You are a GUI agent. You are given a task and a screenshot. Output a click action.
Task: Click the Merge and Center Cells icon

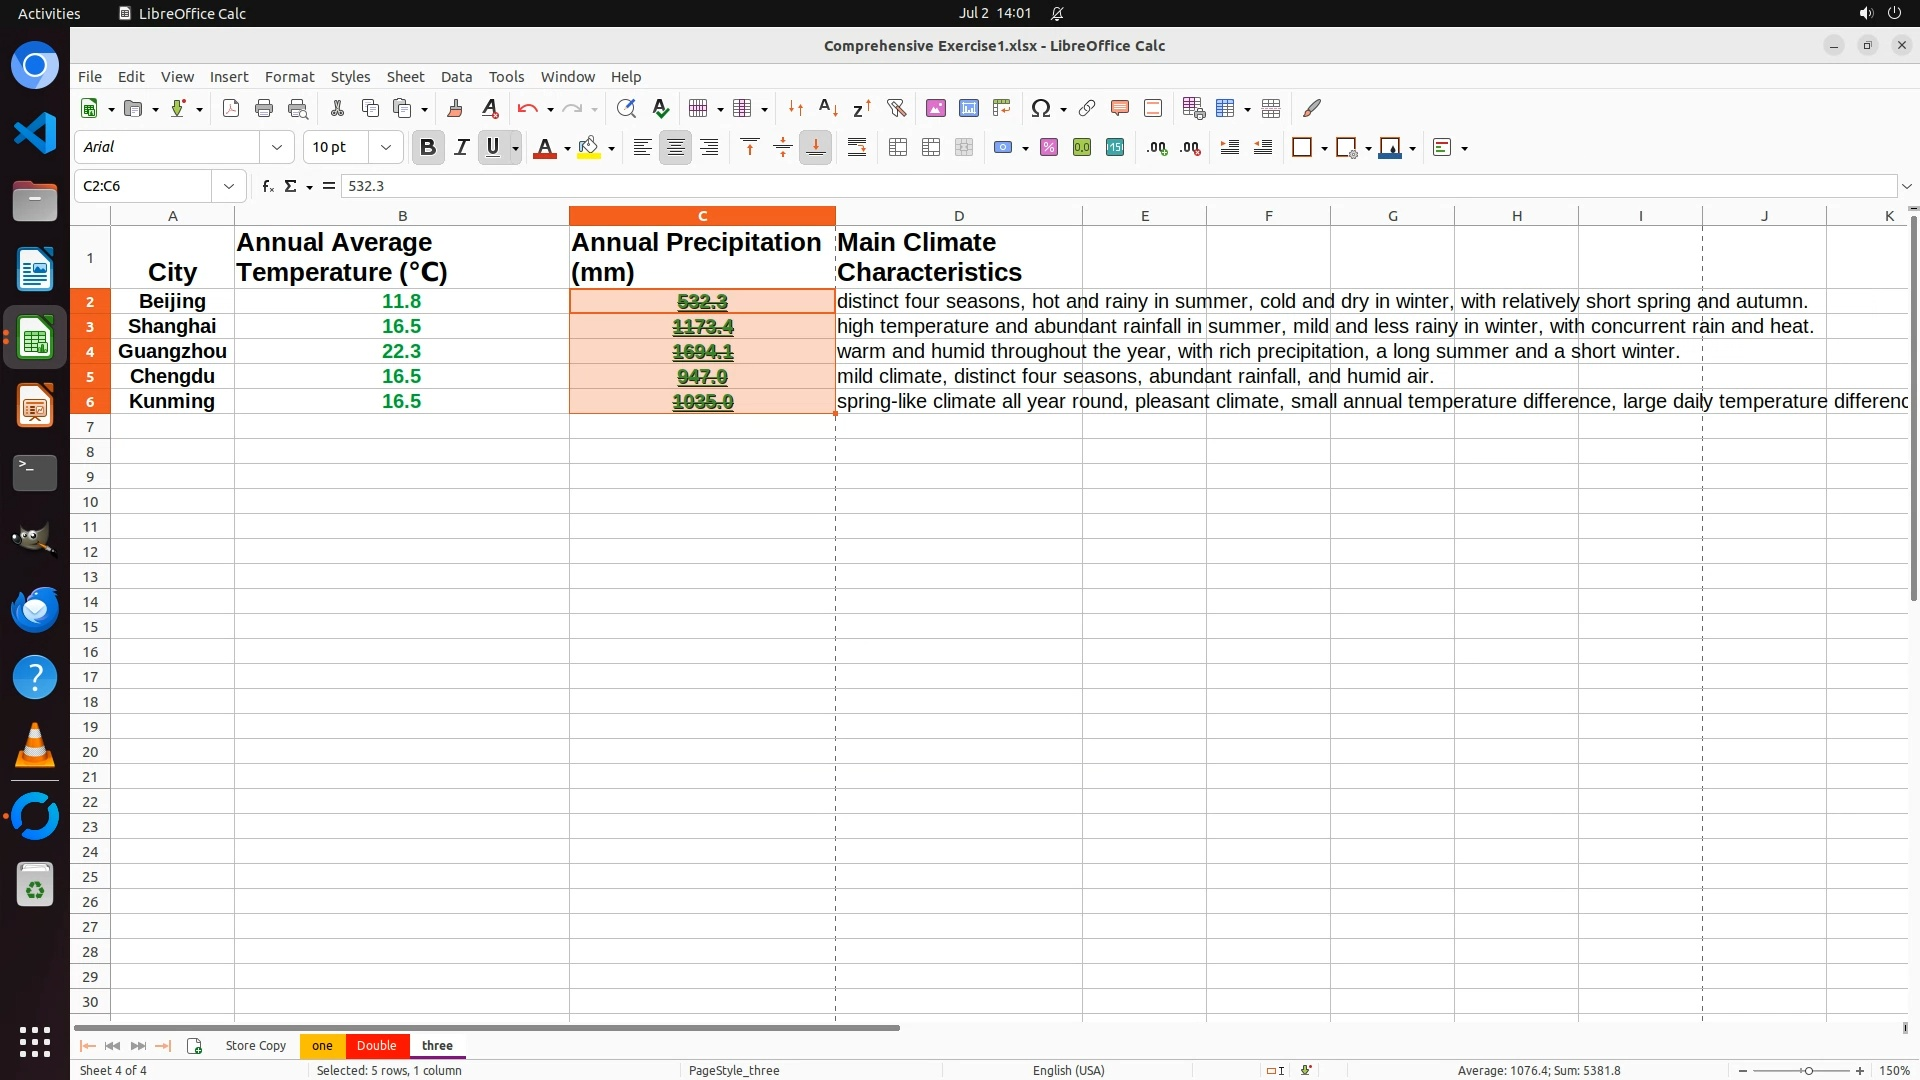tap(897, 148)
